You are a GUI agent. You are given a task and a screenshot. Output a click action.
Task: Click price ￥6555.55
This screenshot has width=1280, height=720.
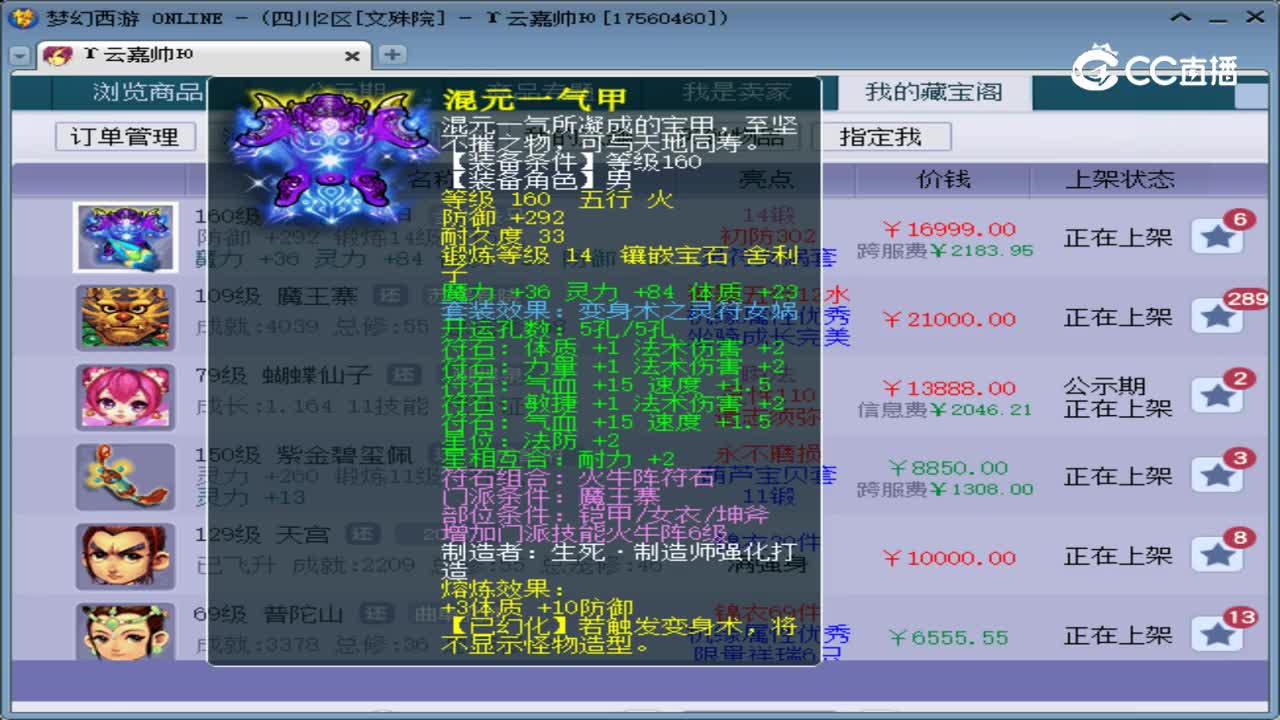[x=949, y=637]
